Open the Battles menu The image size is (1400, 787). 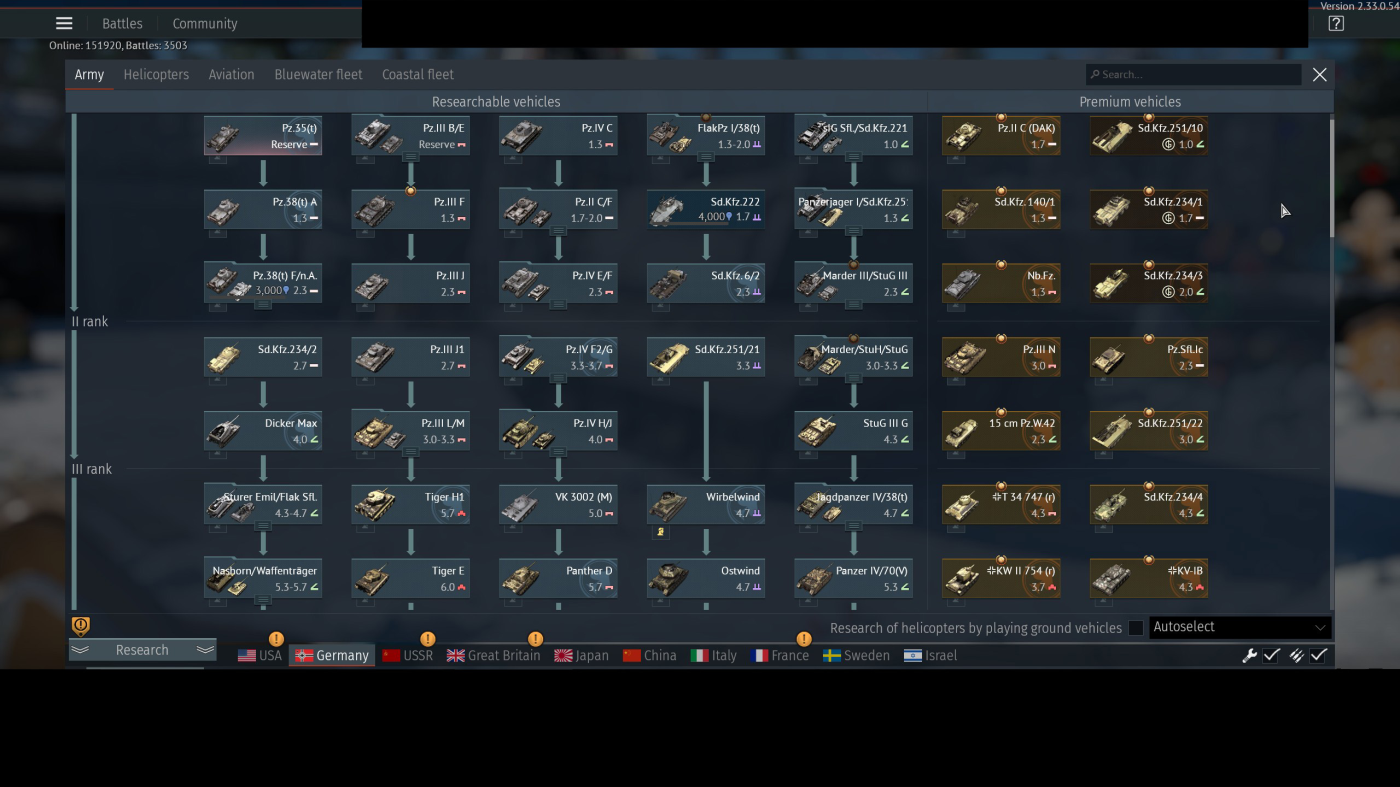pos(122,24)
